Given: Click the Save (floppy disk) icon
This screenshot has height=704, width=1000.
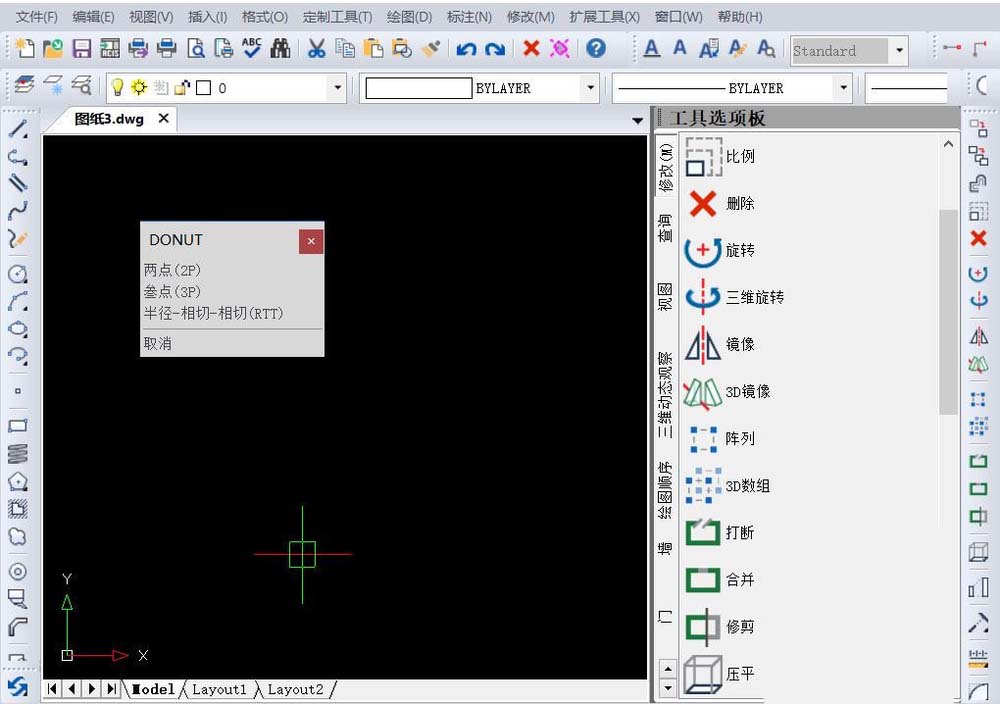Looking at the screenshot, I should tap(82, 48).
